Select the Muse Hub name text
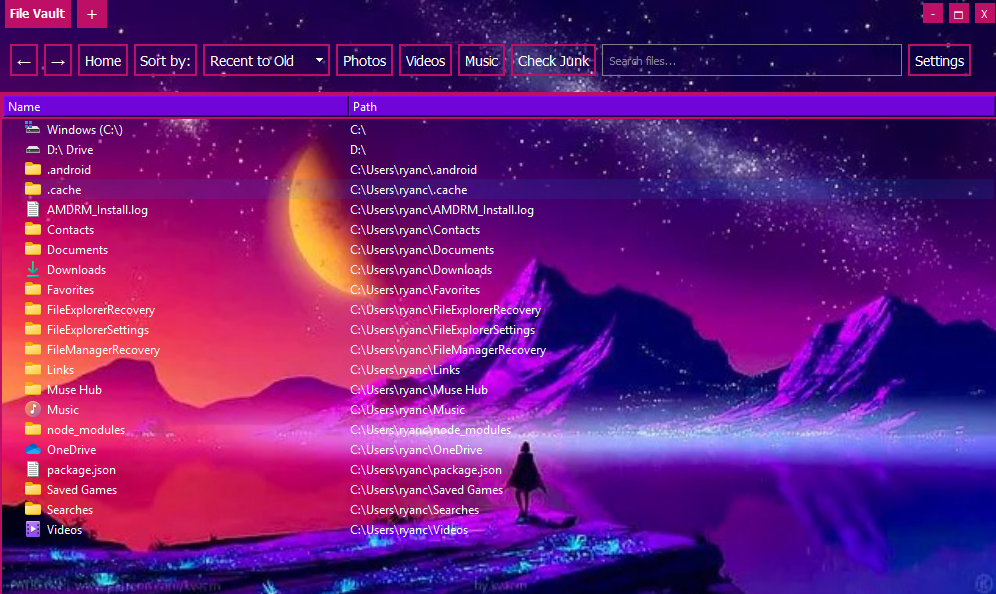This screenshot has width=996, height=594. point(74,389)
